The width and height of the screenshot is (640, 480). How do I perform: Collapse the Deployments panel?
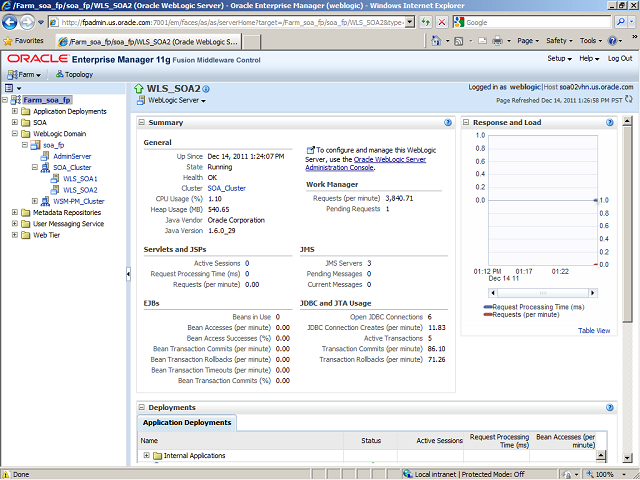pos(142,407)
